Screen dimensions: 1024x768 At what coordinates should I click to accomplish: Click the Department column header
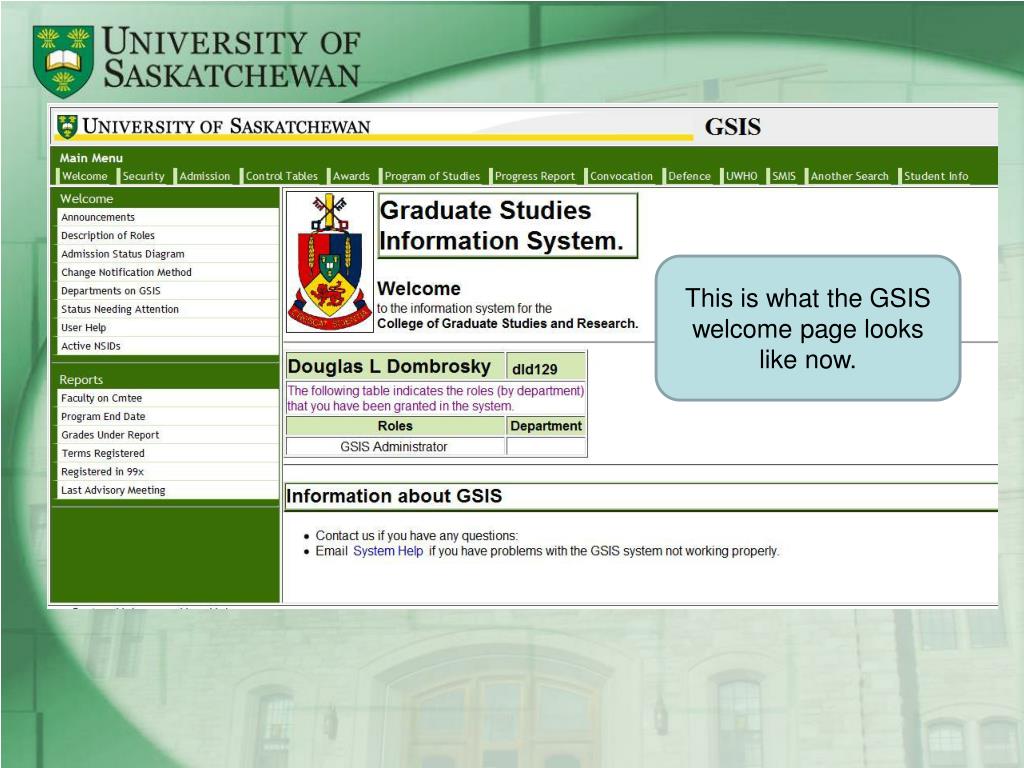click(546, 426)
